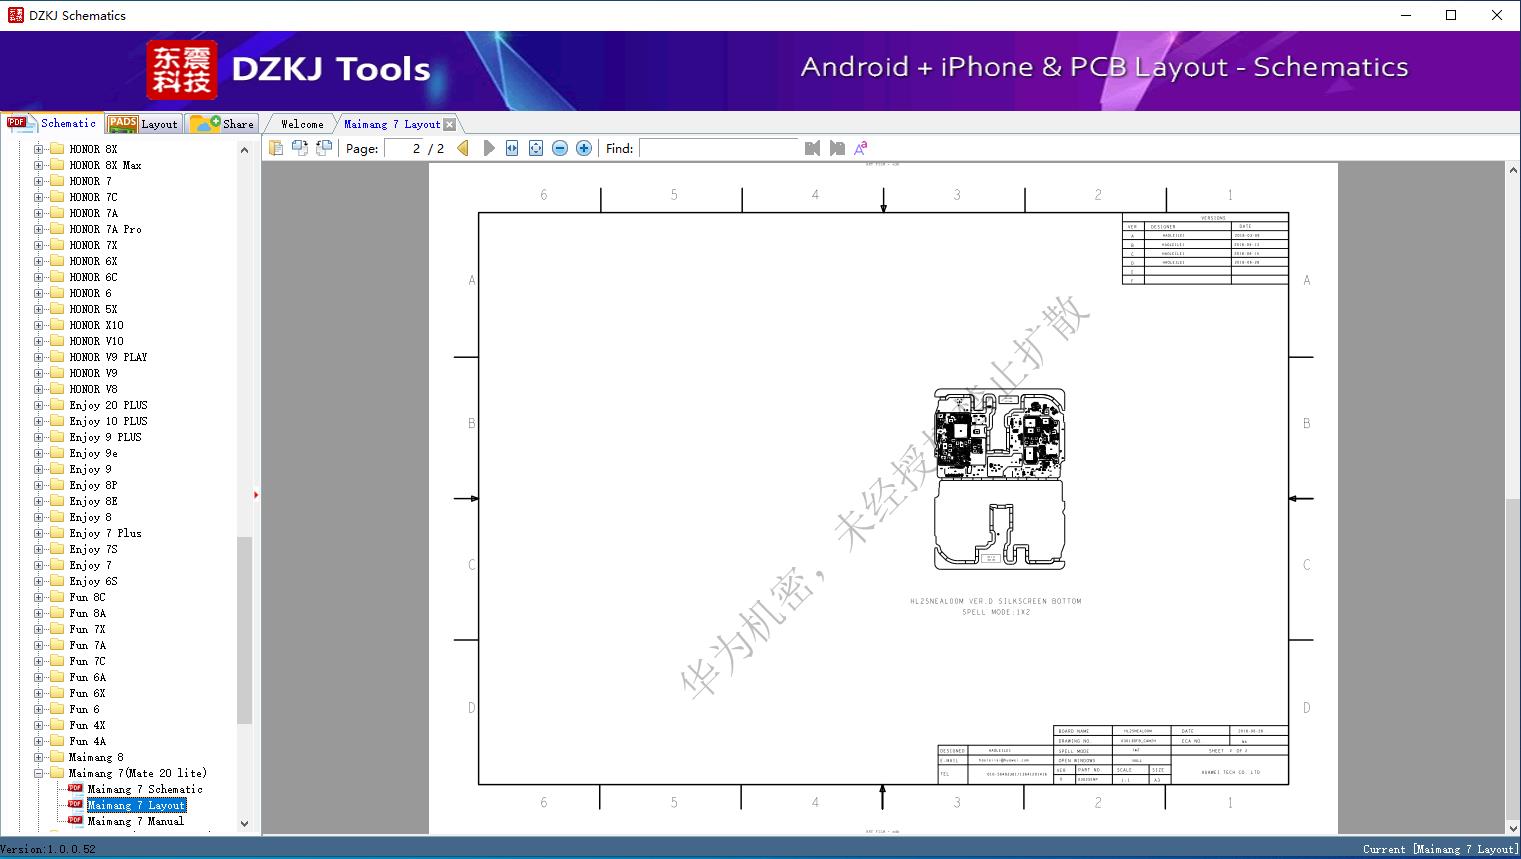The image size is (1521, 859).
Task: Expand the Fun 4A folder
Action: (x=38, y=741)
